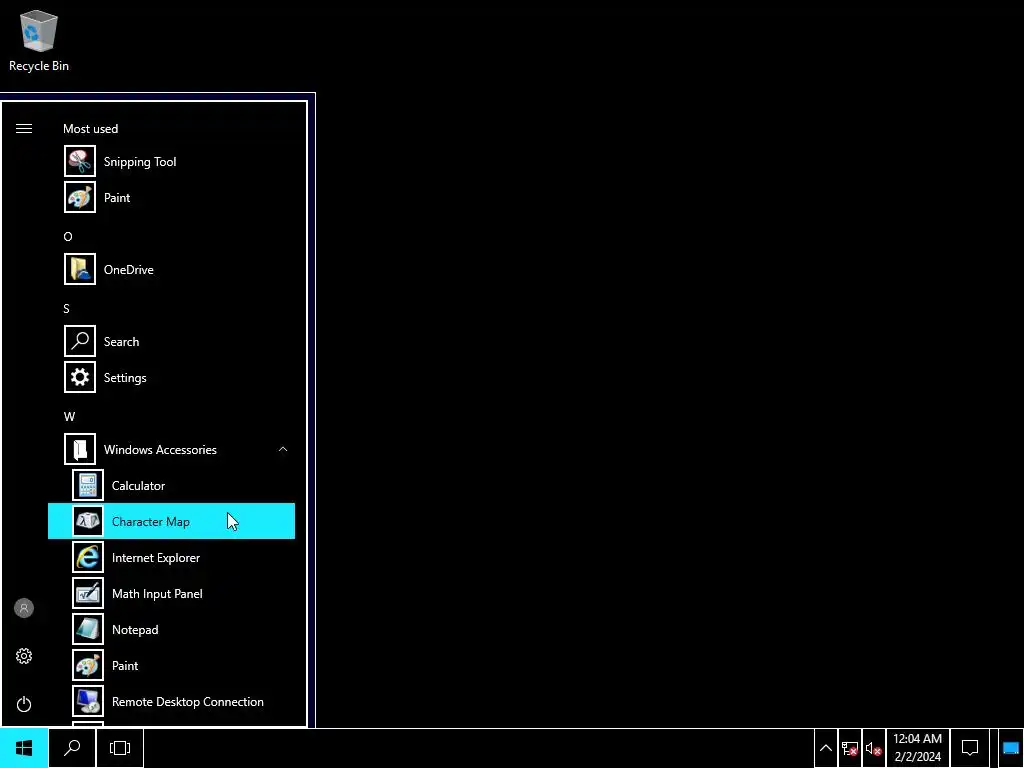Show hidden tray icons chevron
The image size is (1024, 768).
click(825, 748)
